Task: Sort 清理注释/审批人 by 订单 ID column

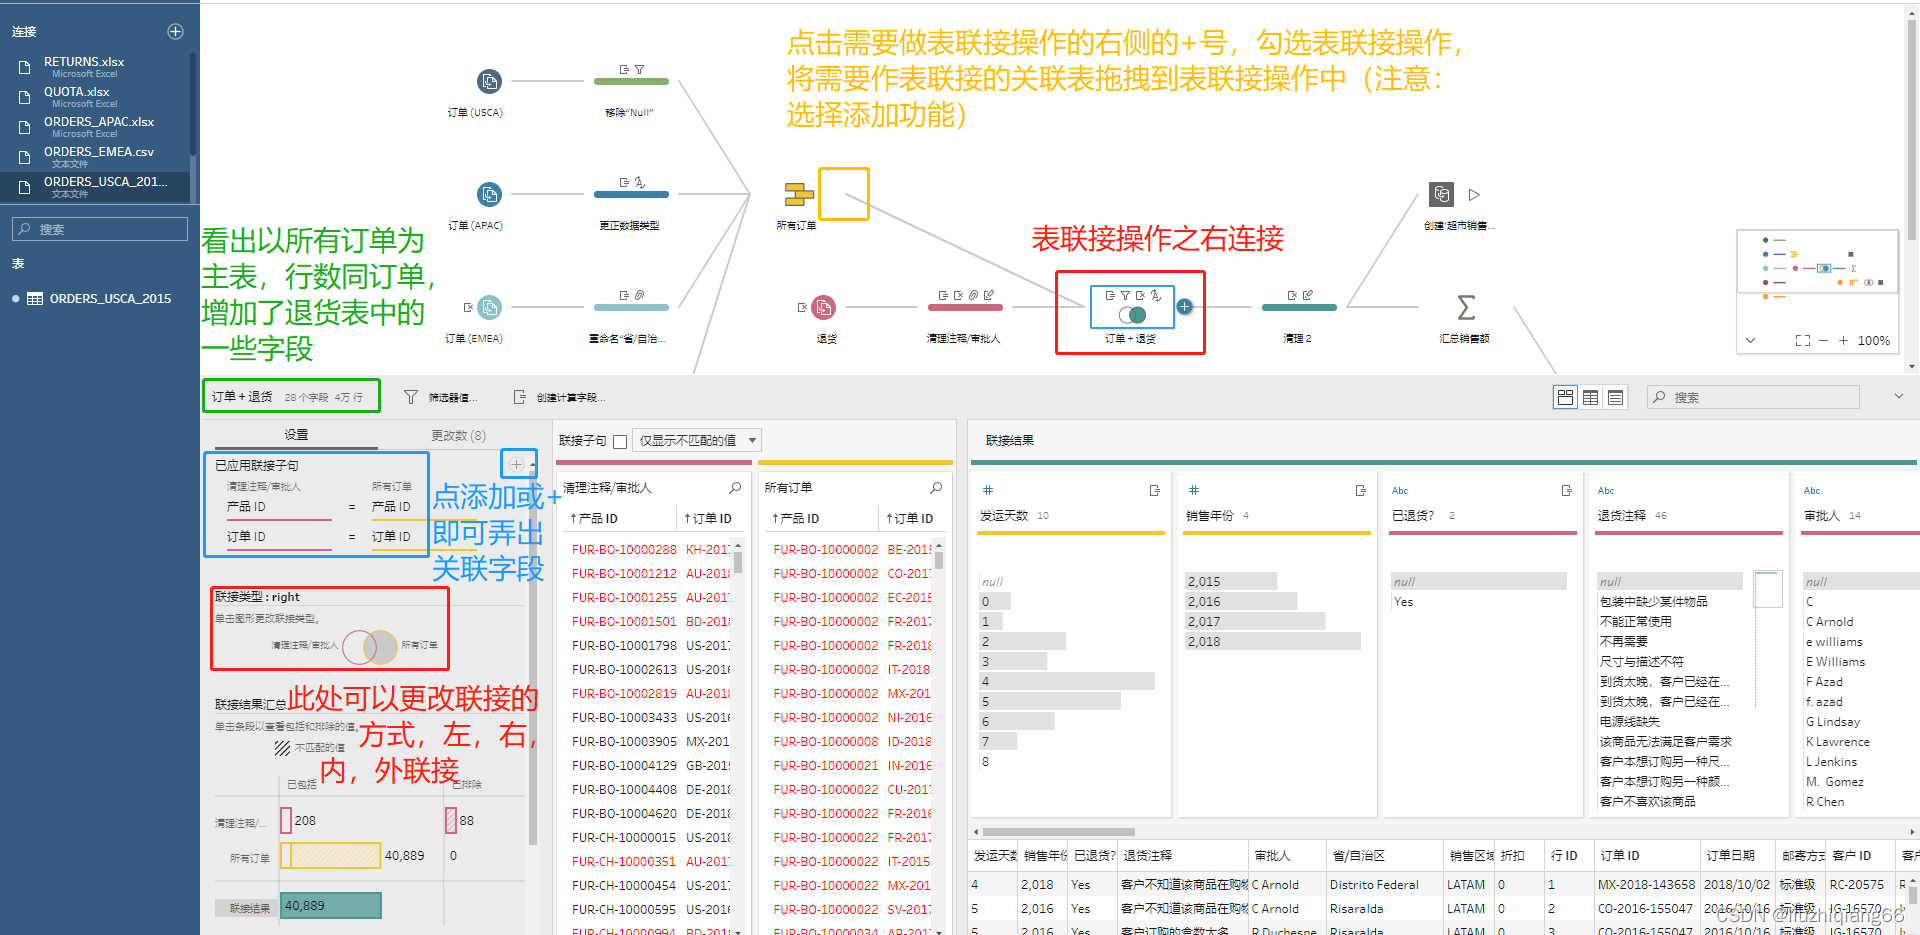Action: pos(708,518)
